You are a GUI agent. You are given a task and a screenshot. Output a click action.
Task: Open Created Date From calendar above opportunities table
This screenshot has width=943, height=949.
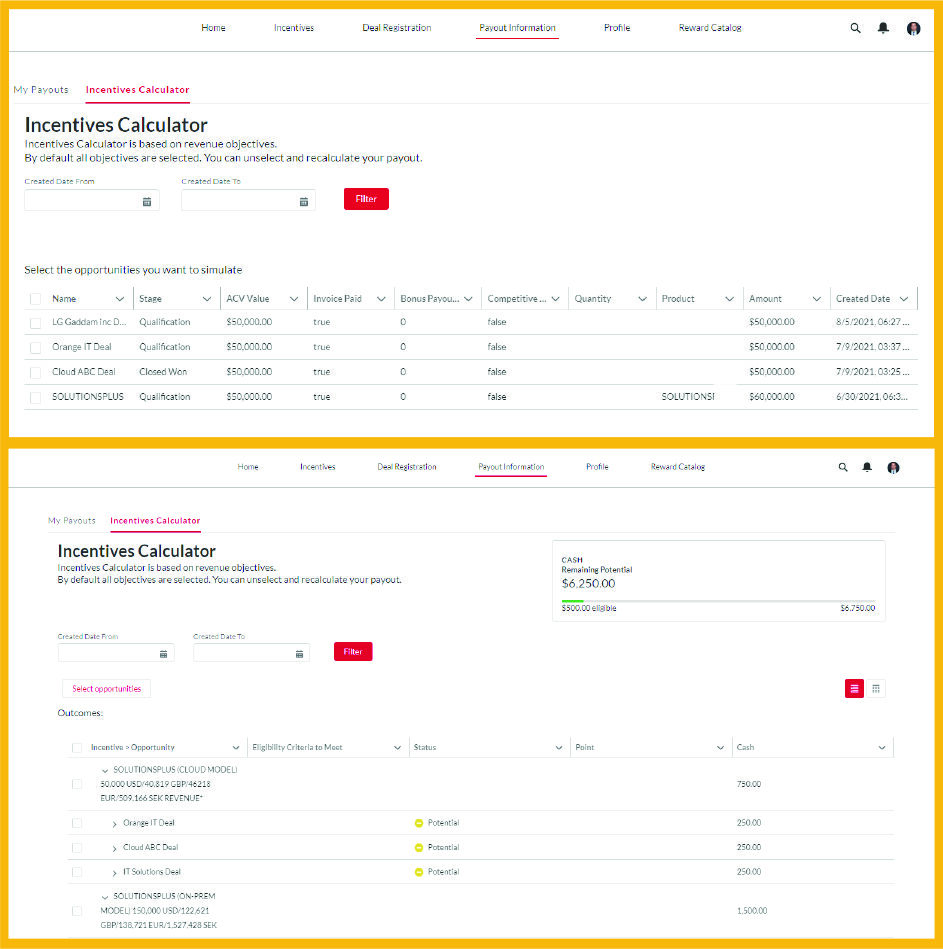147,201
